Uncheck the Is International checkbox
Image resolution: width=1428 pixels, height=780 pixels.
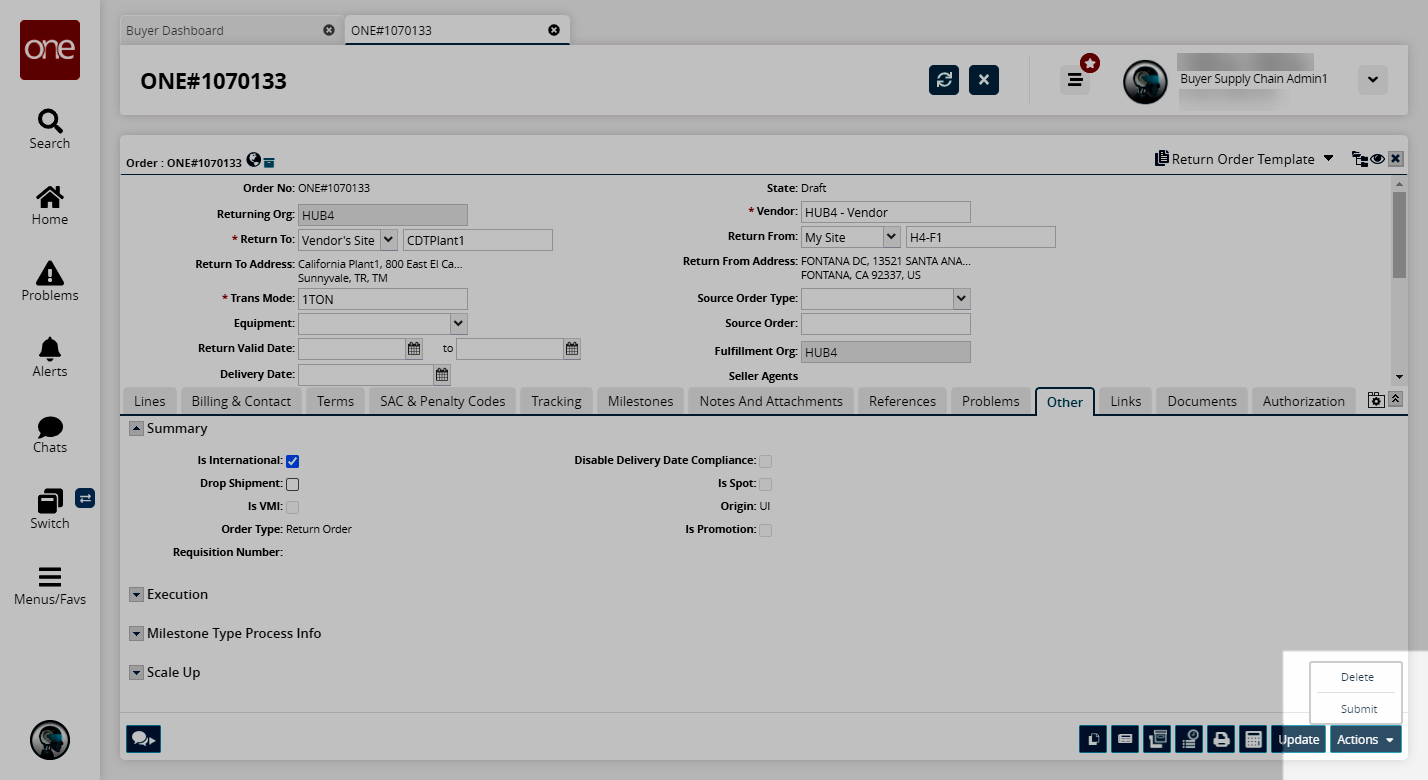coord(293,461)
